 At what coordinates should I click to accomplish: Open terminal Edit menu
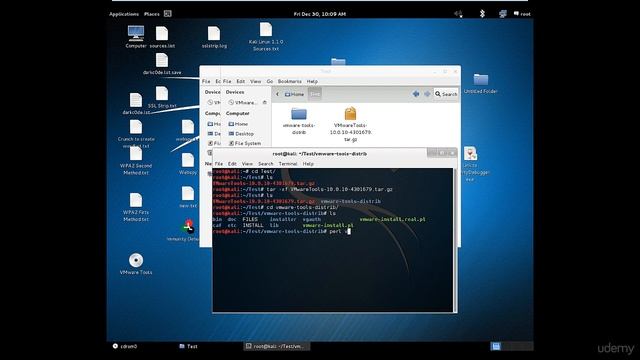(x=232, y=164)
